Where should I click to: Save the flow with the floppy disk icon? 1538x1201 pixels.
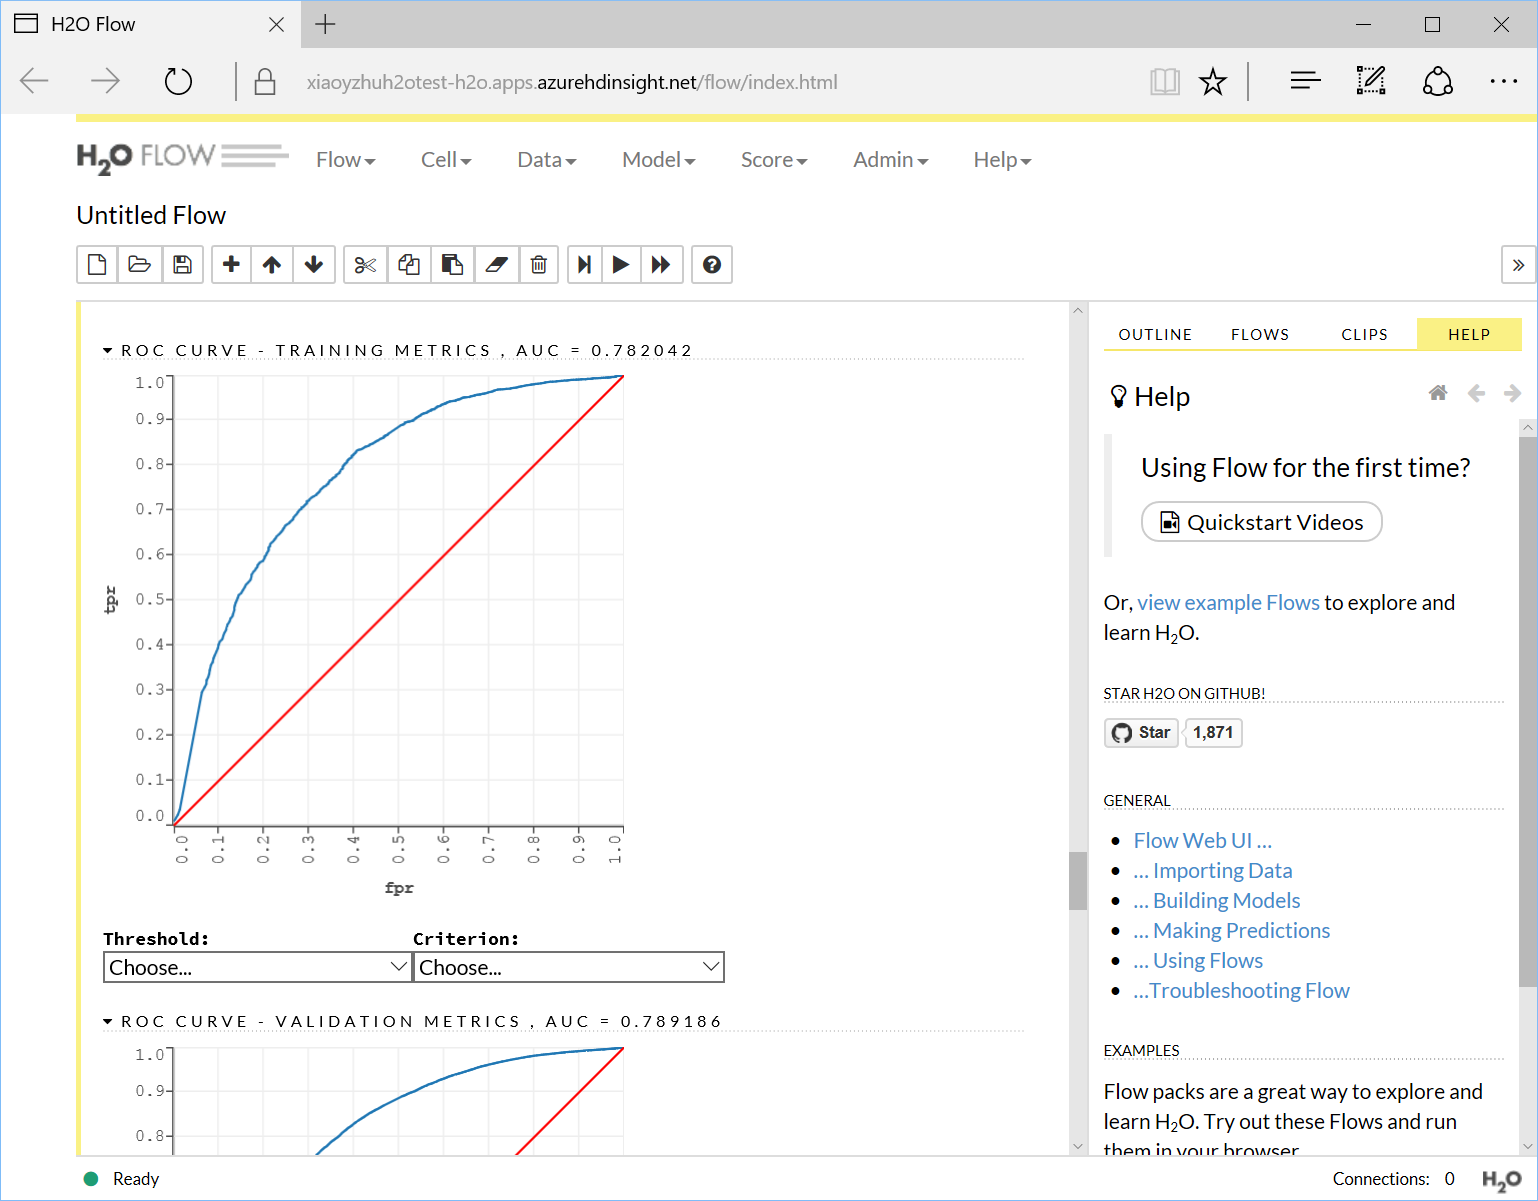tap(182, 265)
